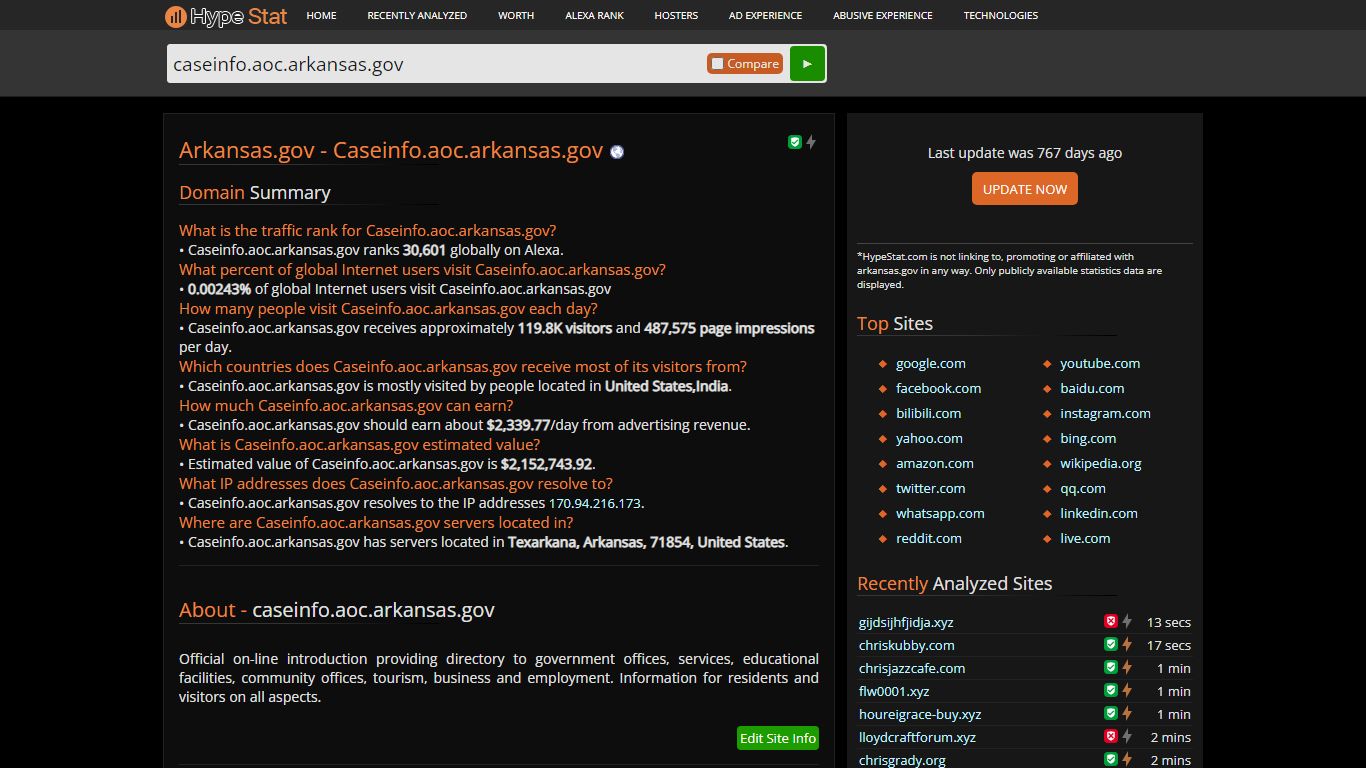
Task: Open google.com in Top Sites
Action: pos(931,363)
